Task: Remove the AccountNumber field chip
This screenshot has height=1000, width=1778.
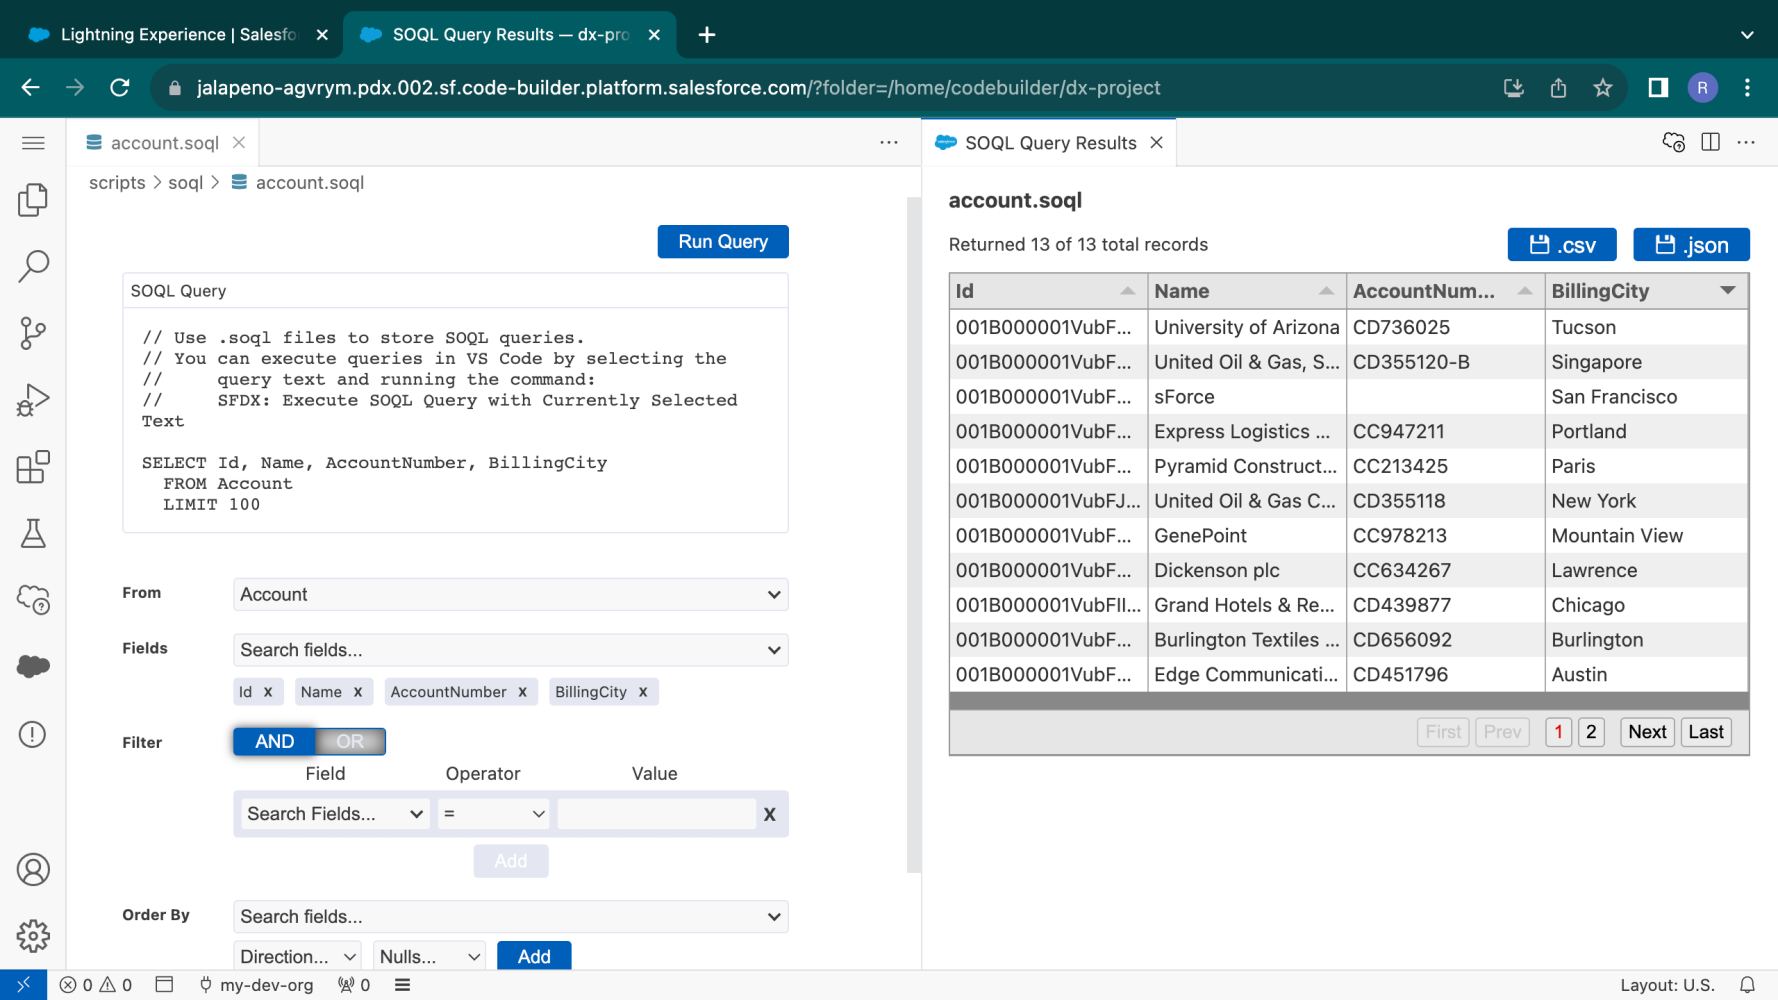Action: click(x=522, y=692)
